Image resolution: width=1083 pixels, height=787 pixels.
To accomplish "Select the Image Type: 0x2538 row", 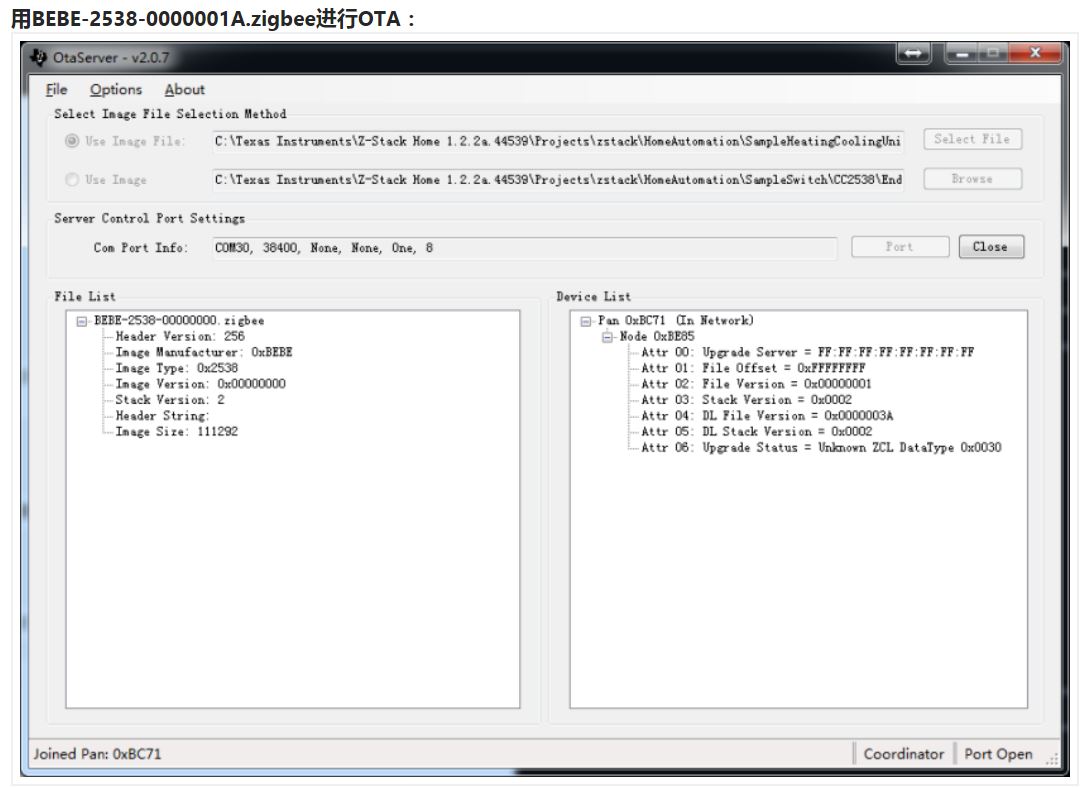I will (x=176, y=368).
